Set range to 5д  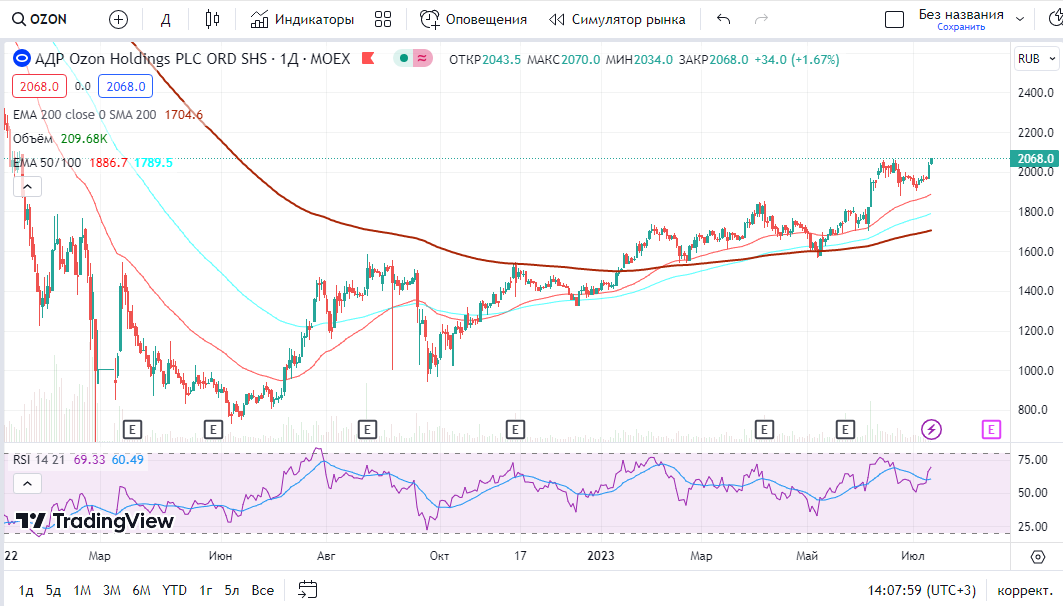[x=54, y=590]
